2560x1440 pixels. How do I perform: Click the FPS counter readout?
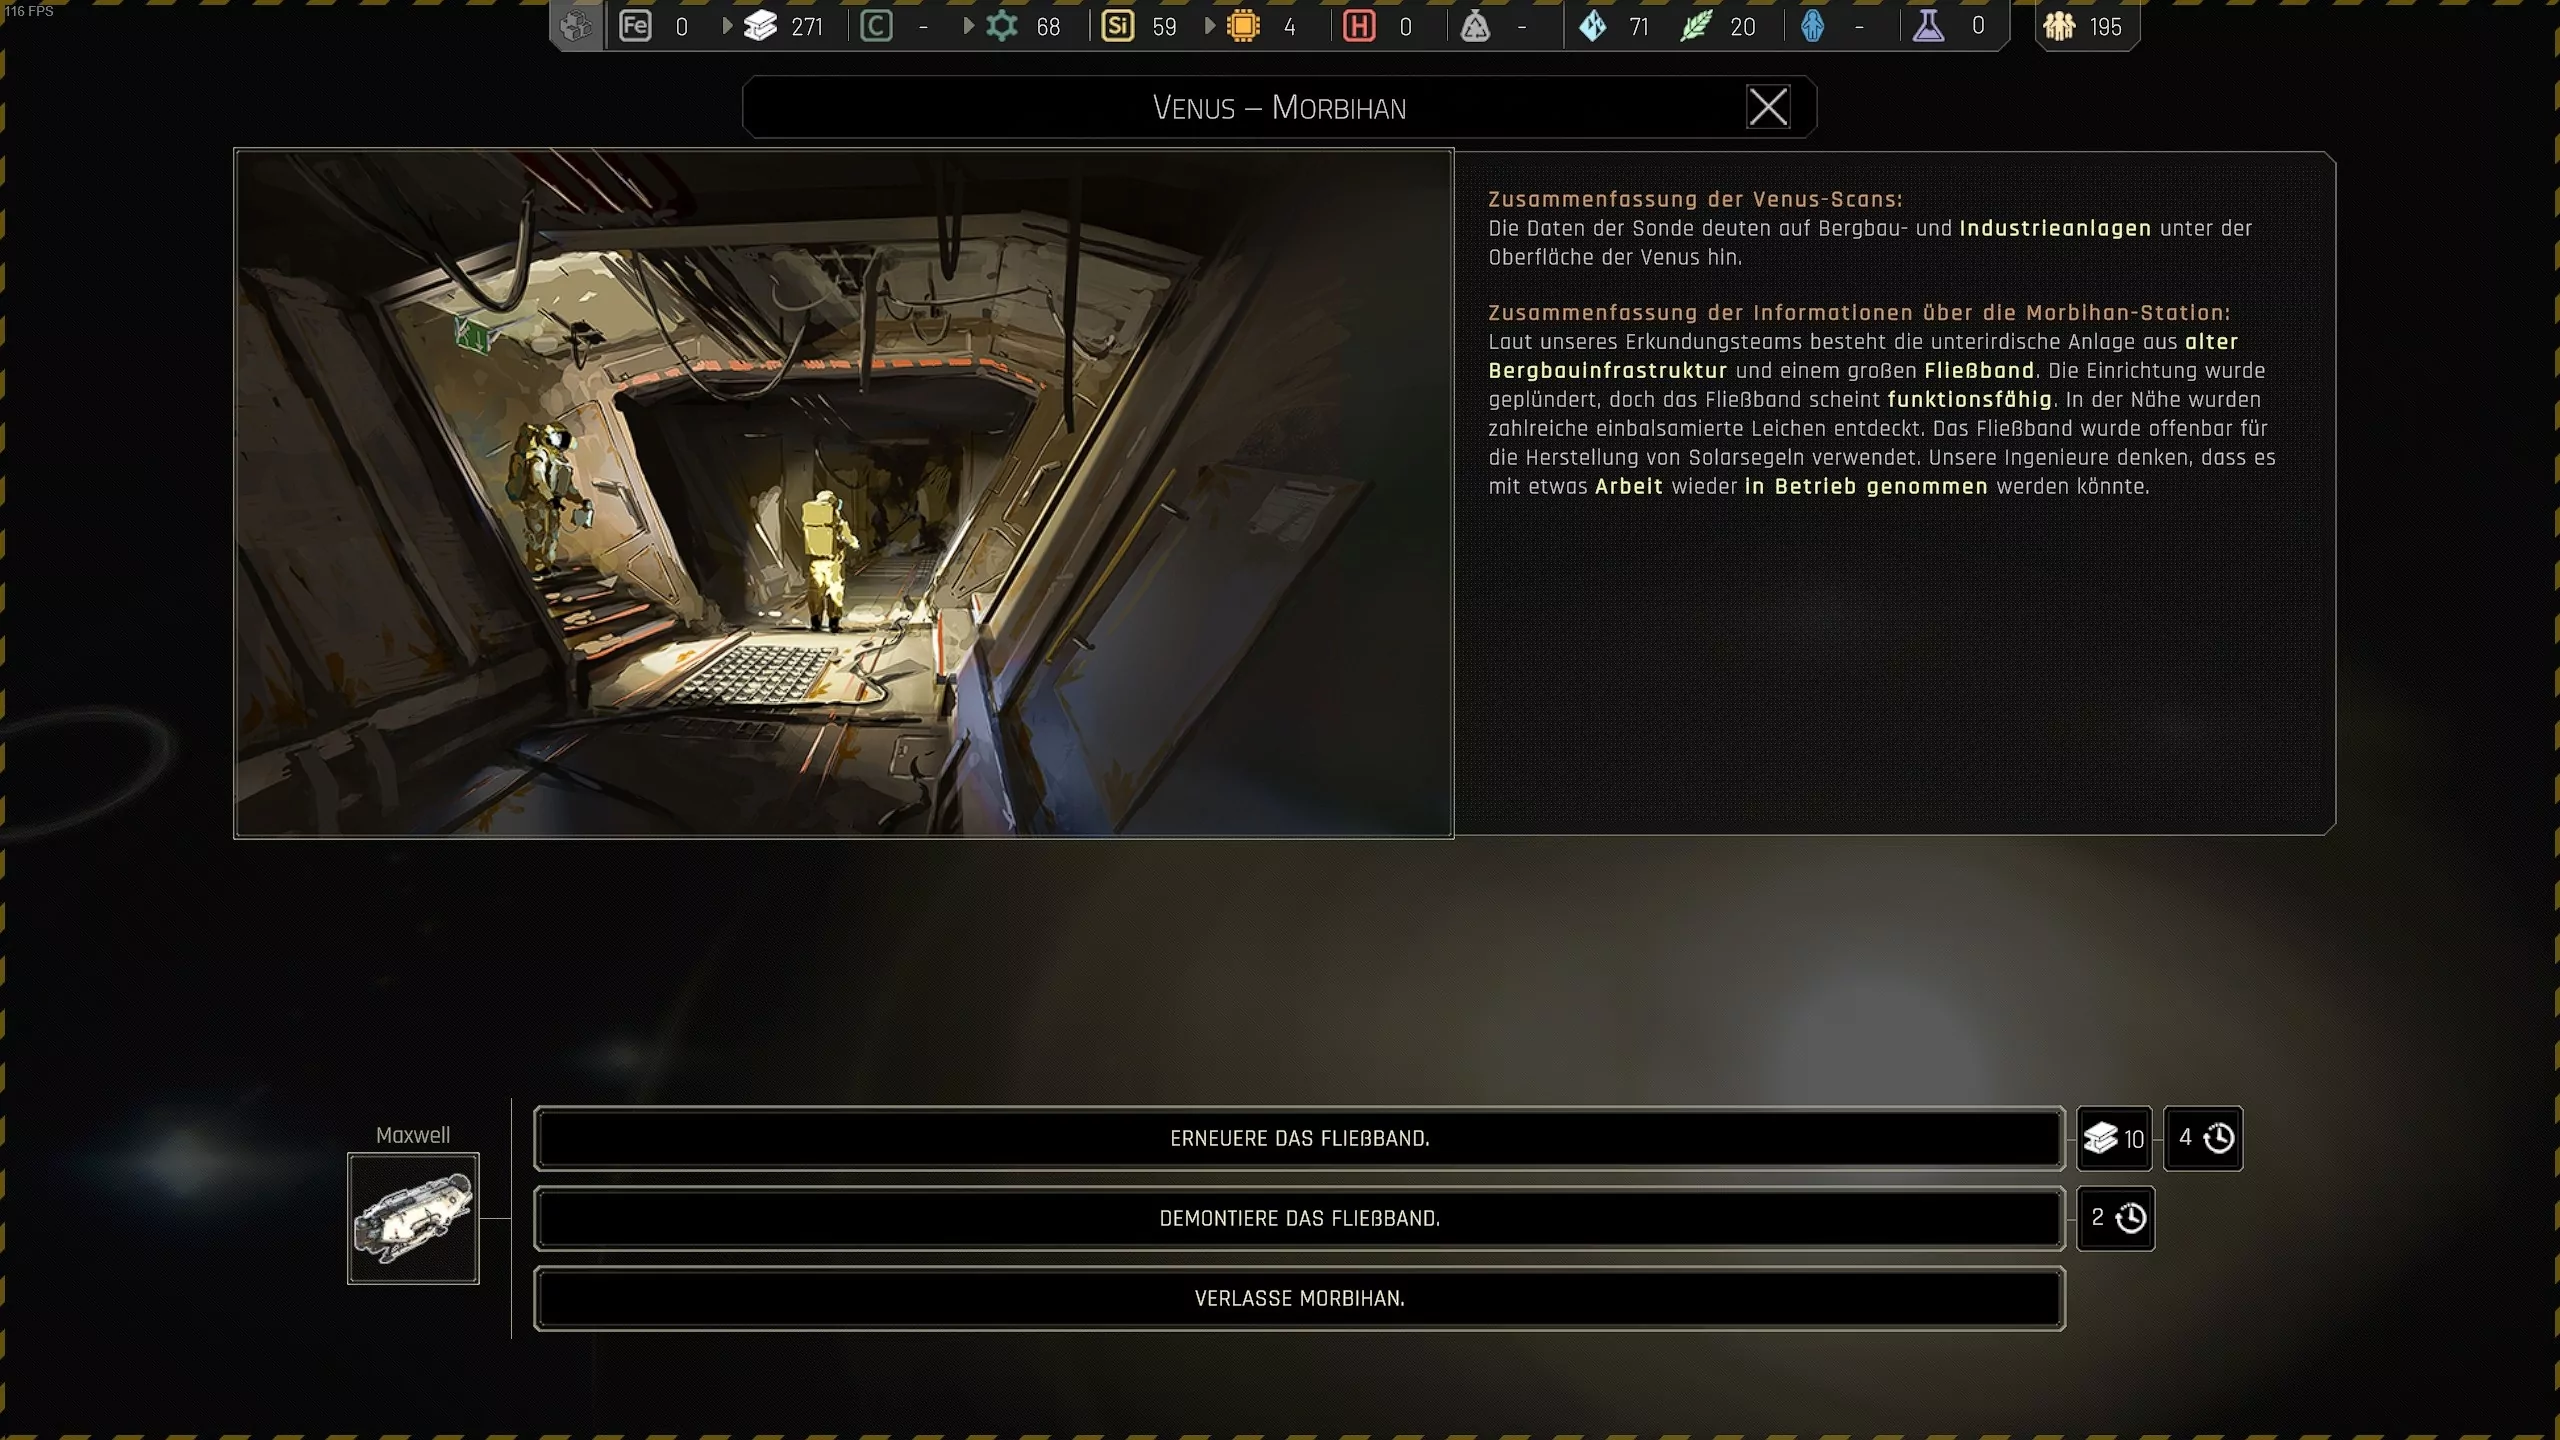(29, 11)
